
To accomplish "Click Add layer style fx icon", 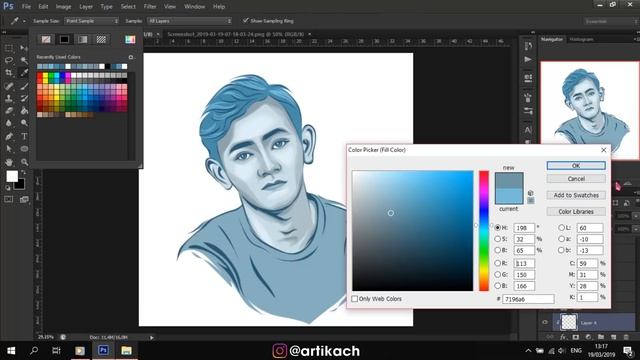I will [x=563, y=337].
